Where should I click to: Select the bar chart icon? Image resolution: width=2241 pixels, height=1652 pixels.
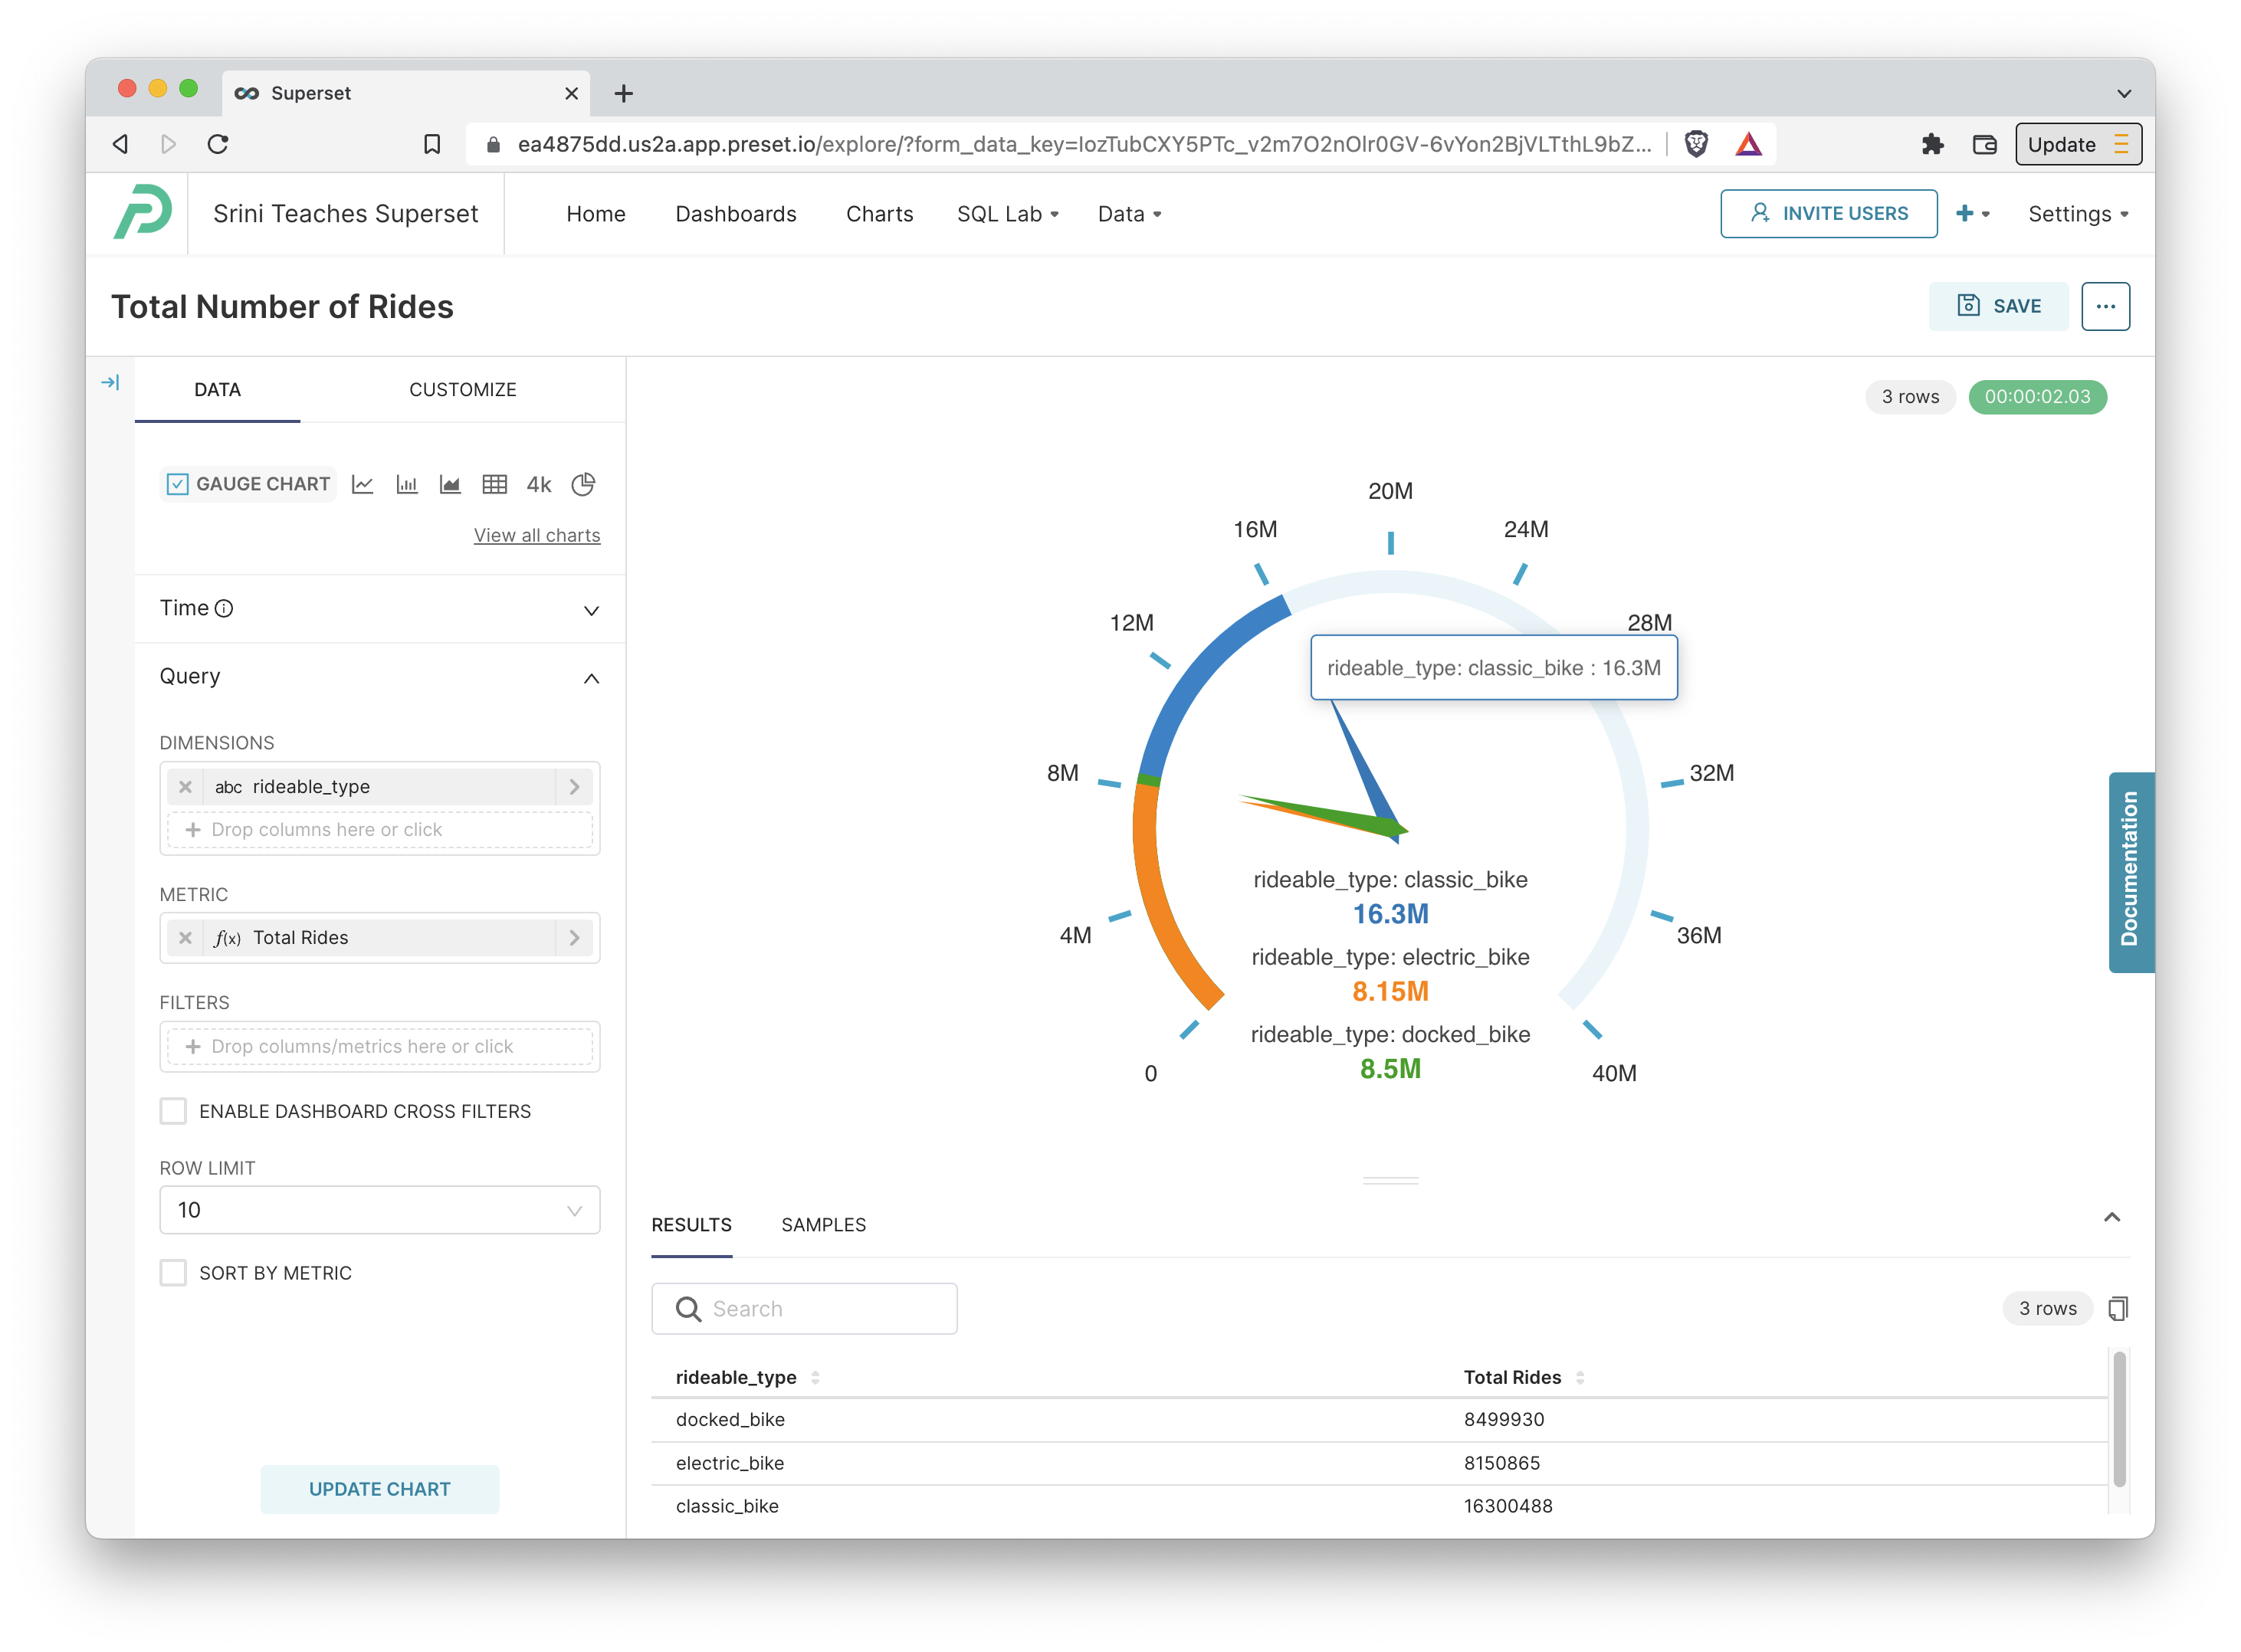pos(406,484)
